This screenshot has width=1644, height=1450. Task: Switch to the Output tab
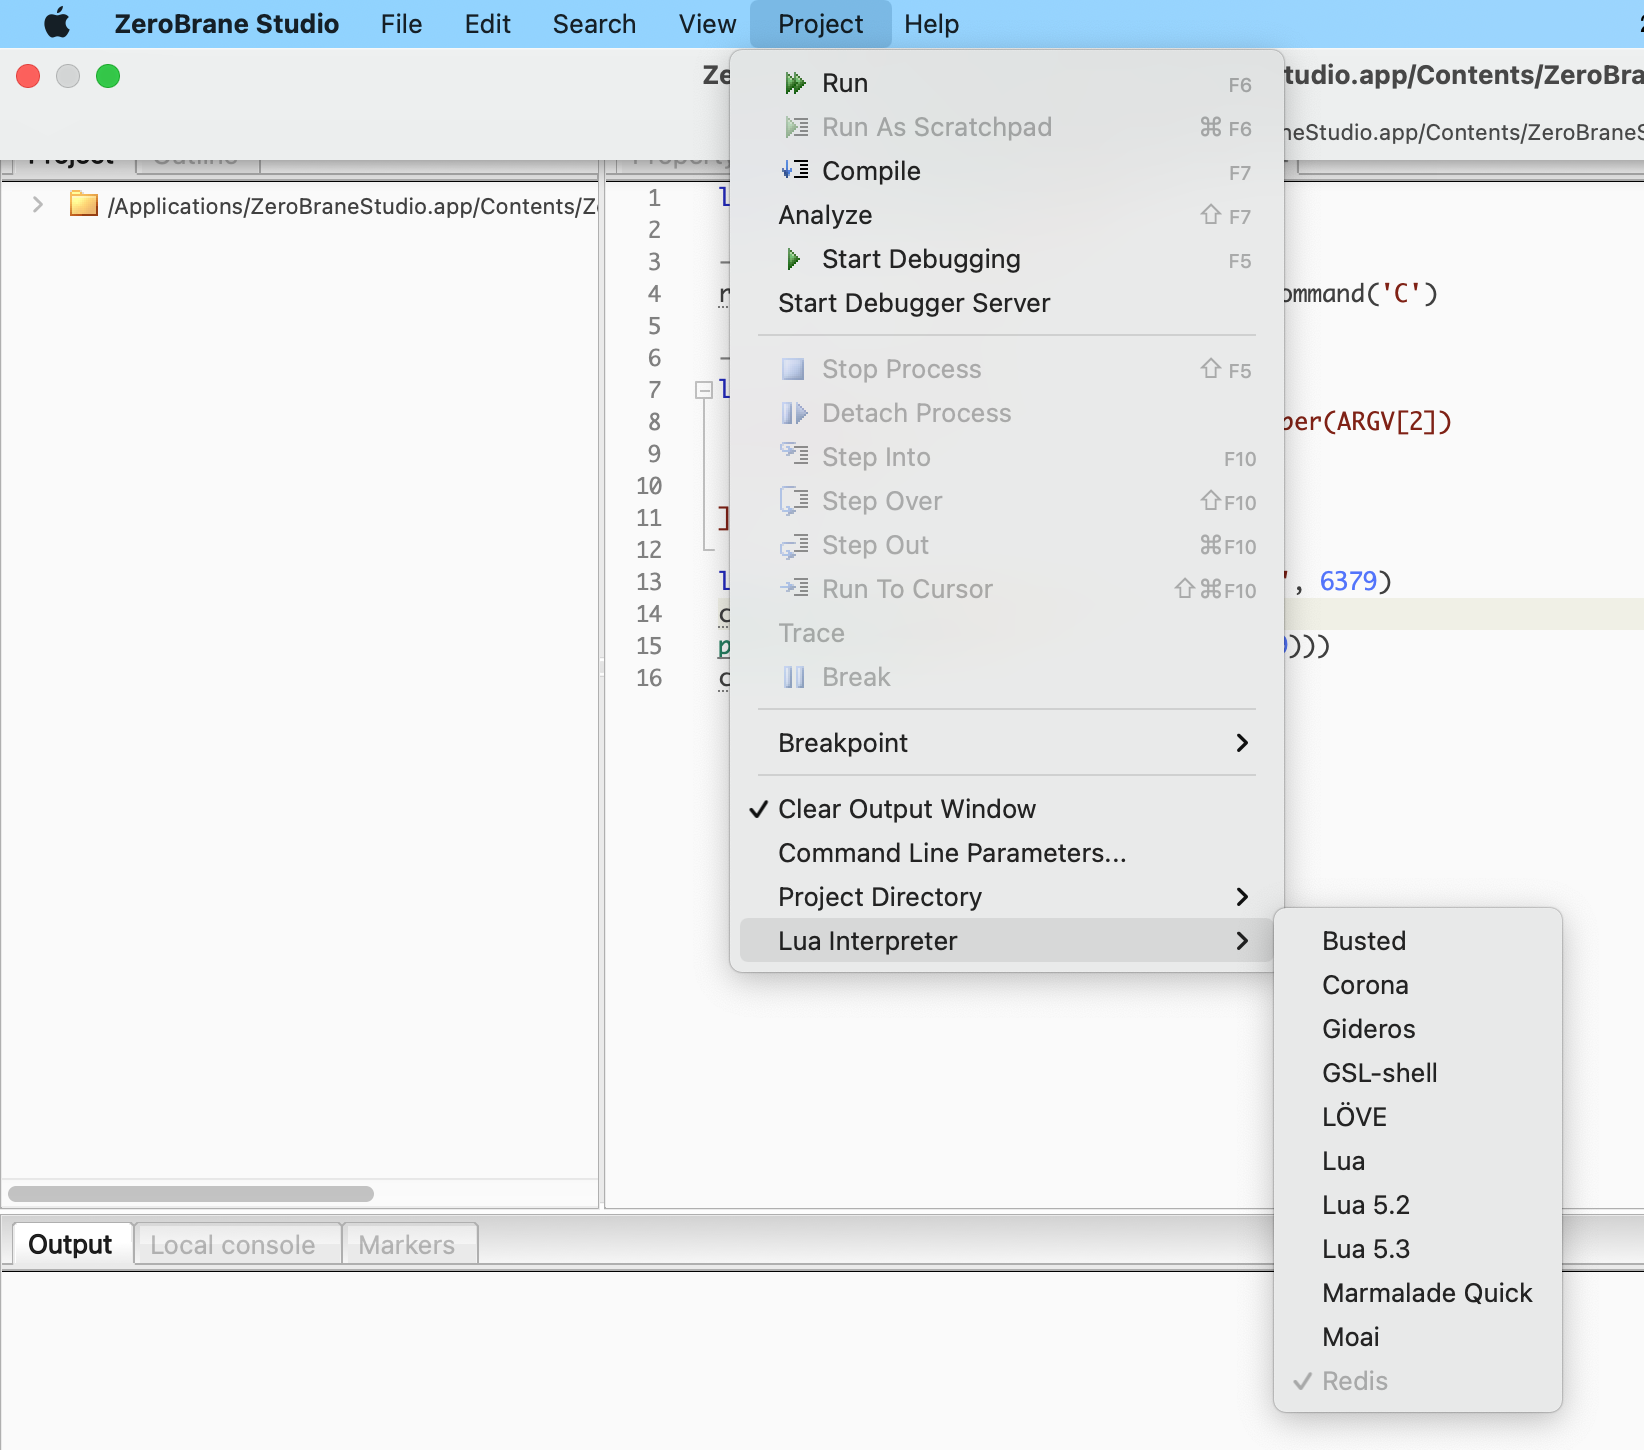pyautogui.click(x=70, y=1245)
